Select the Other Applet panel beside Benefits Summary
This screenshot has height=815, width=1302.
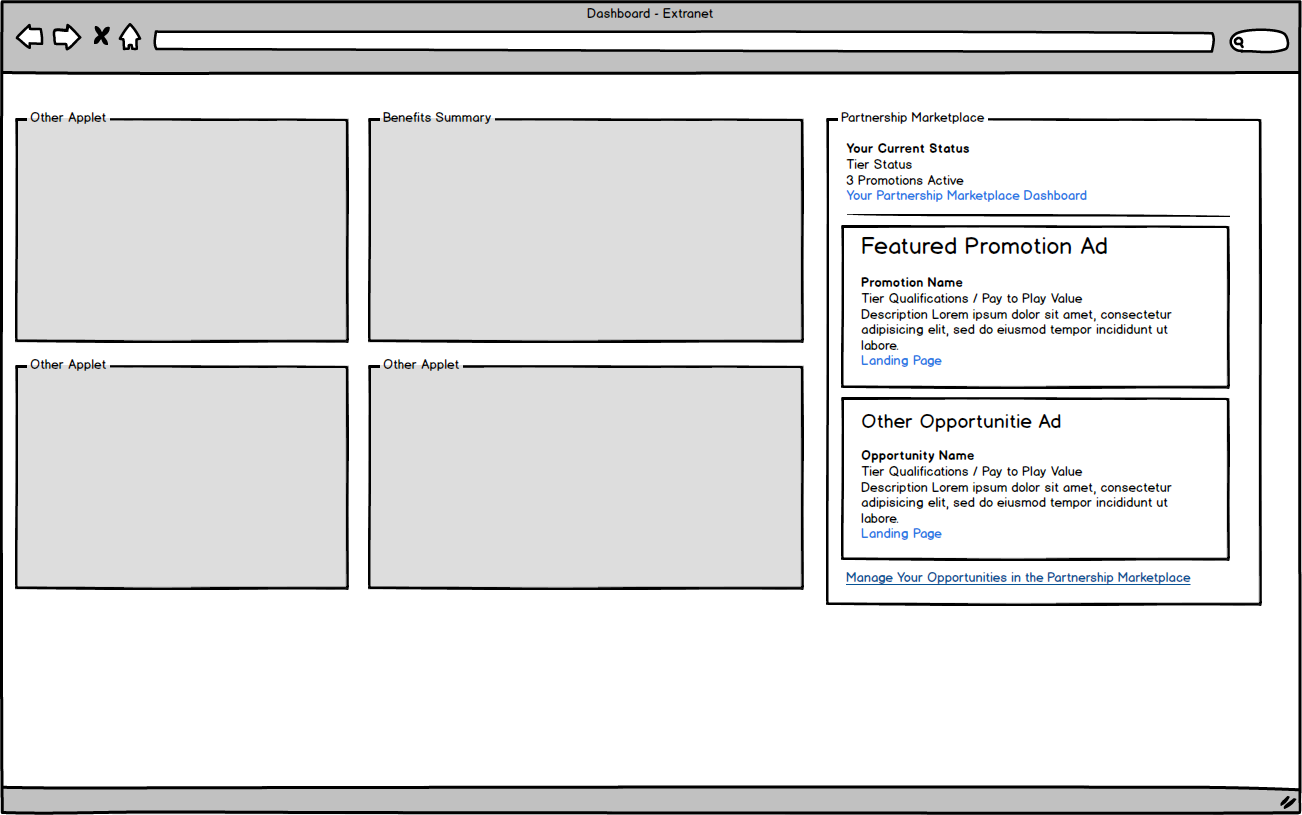click(x=182, y=231)
